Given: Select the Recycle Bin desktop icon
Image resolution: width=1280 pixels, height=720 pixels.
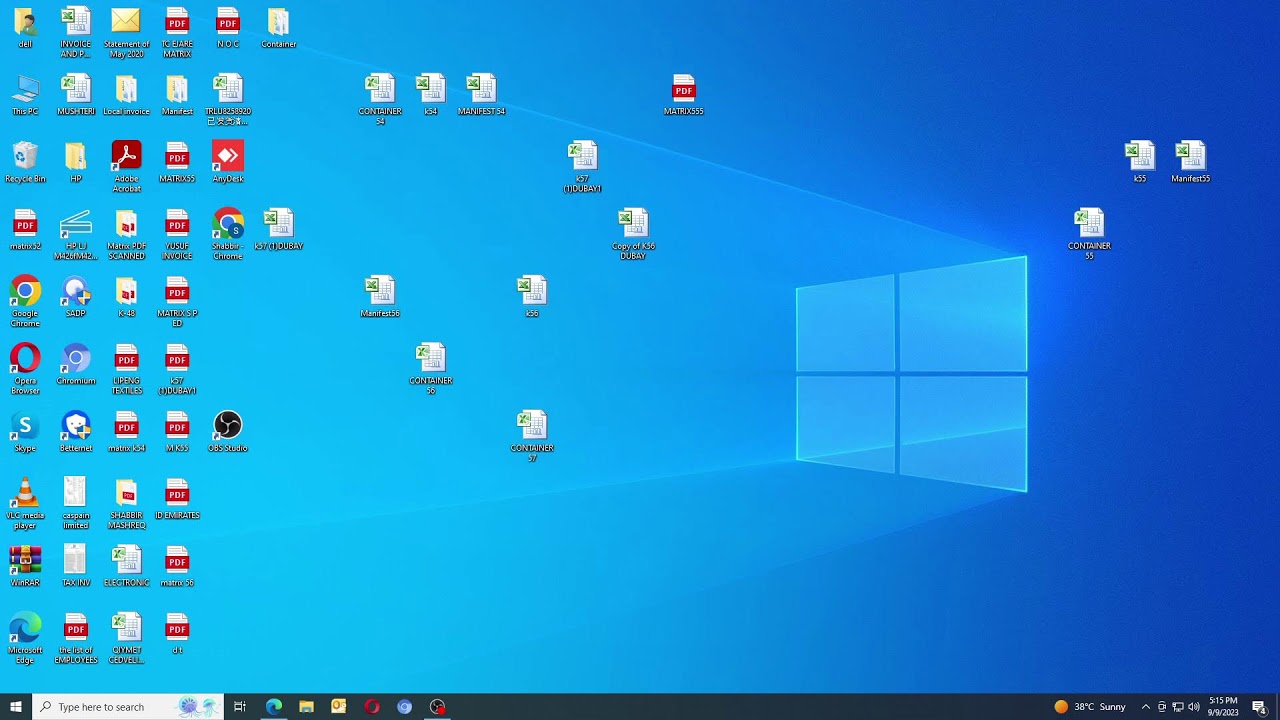Looking at the screenshot, I should [25, 162].
